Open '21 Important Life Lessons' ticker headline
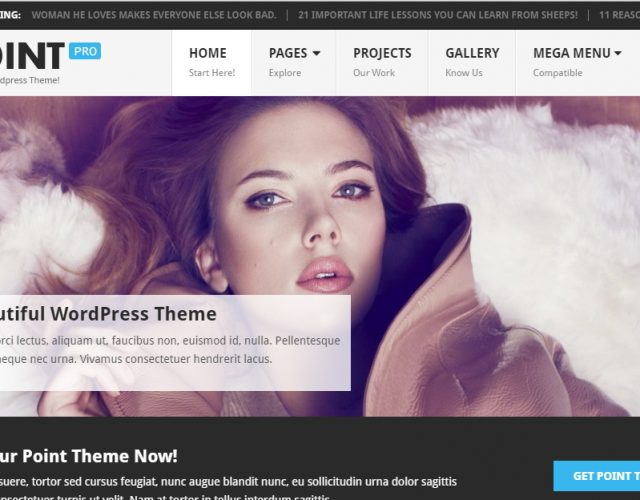This screenshot has height=500, width=640. (x=438, y=15)
